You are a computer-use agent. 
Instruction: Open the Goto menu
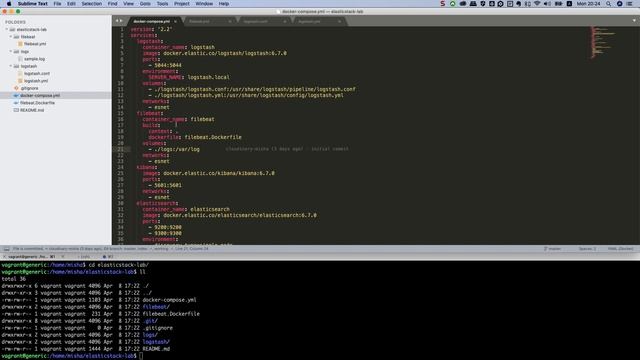[145, 4]
